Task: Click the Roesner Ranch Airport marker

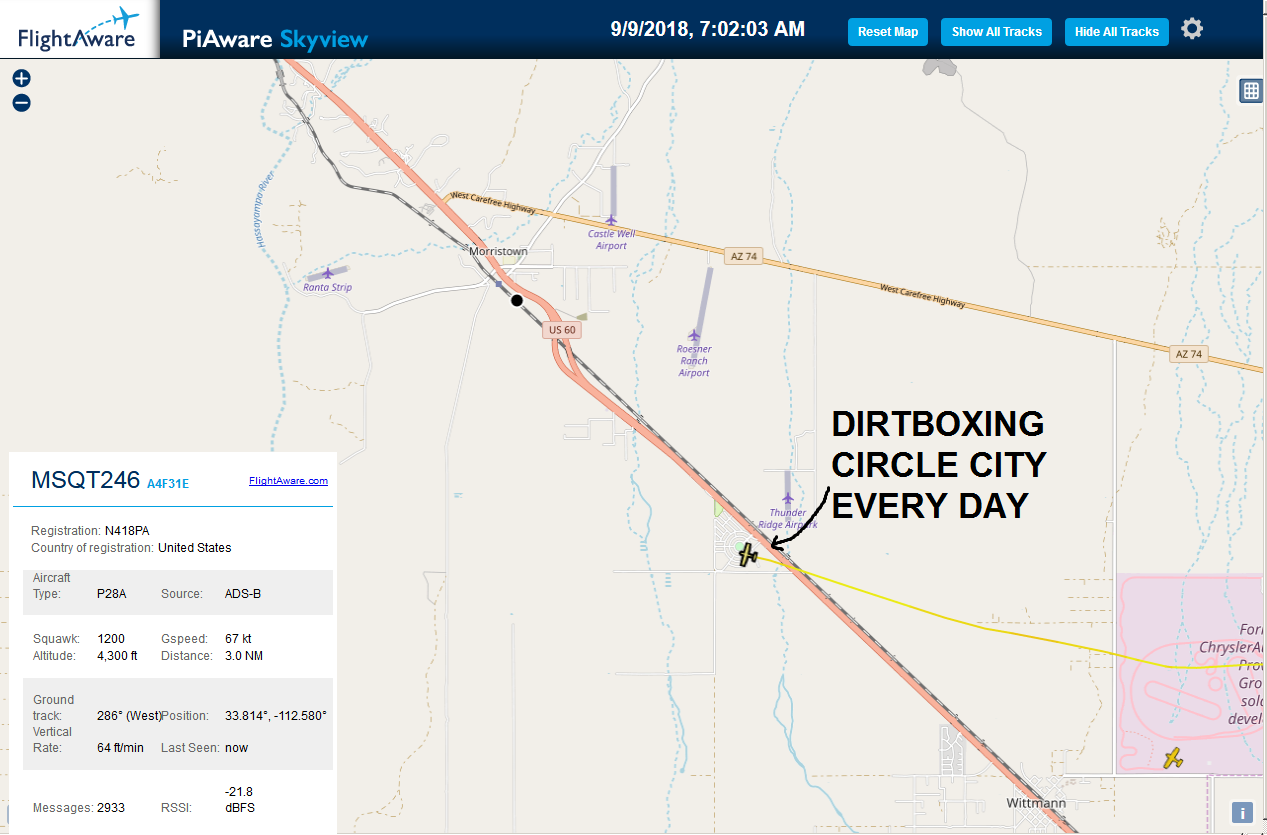Action: 693,335
